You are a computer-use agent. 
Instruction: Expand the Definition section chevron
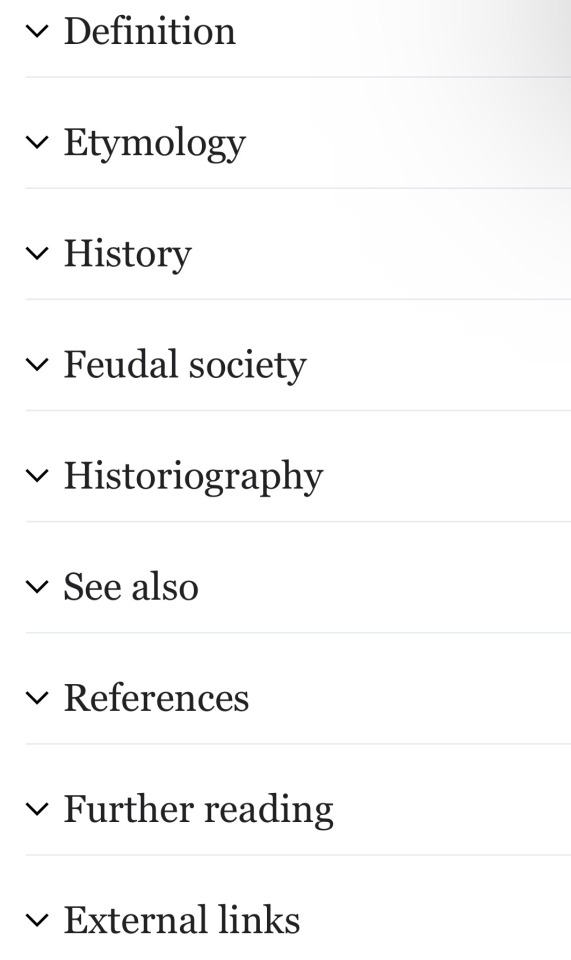pos(37,31)
